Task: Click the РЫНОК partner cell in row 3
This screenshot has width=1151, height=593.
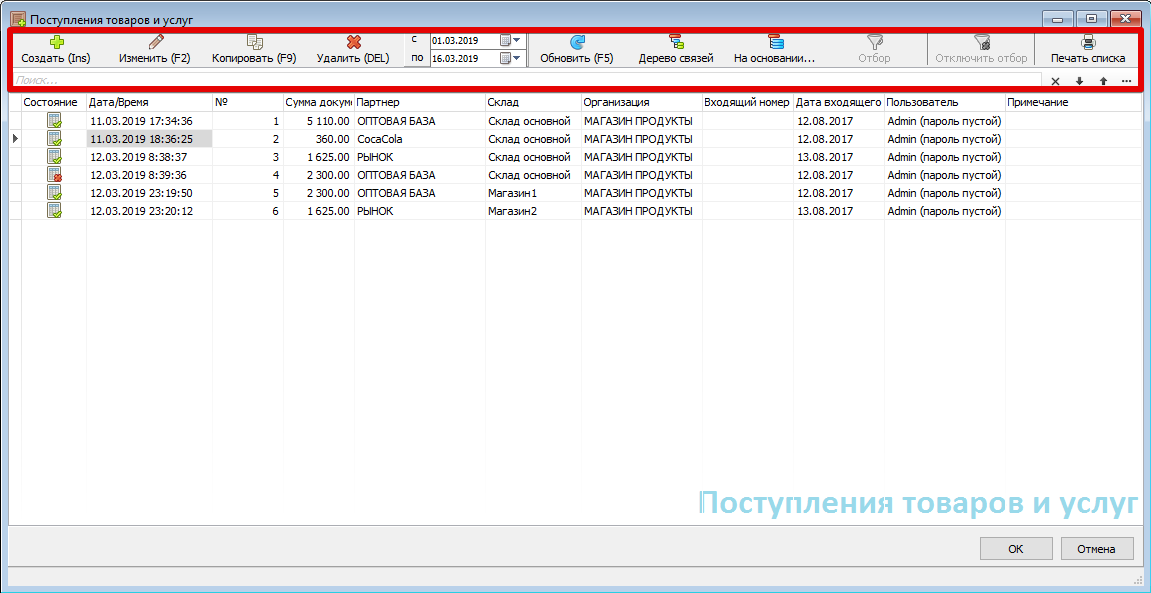Action: (x=420, y=156)
